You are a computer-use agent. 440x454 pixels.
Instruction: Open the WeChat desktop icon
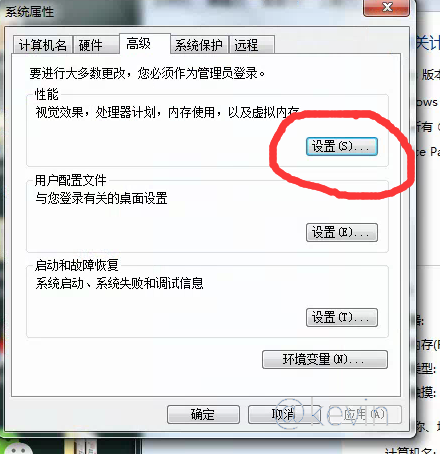[x=16, y=448]
